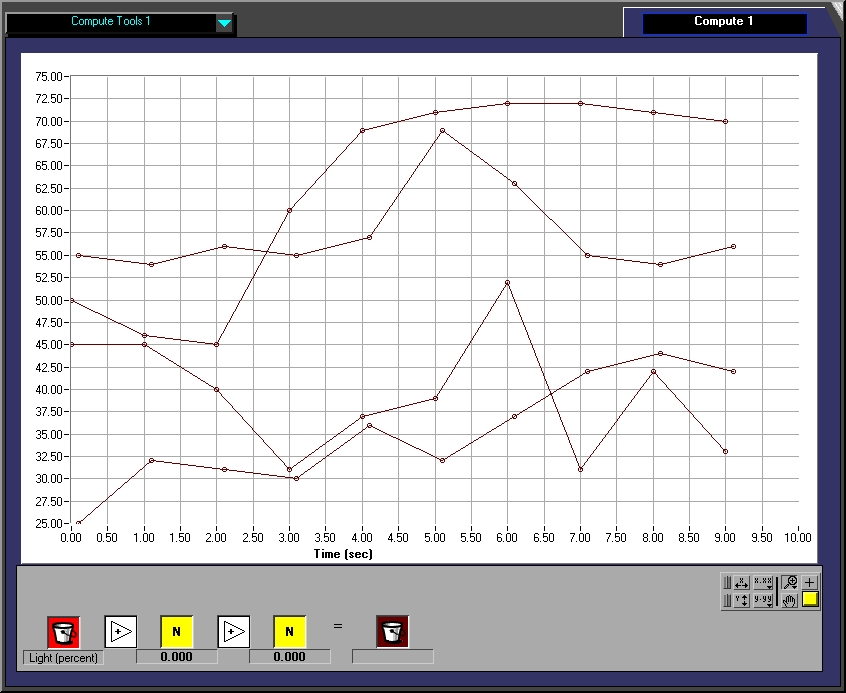
Task: Click the red Light sensor bucket icon
Action: pyautogui.click(x=63, y=631)
